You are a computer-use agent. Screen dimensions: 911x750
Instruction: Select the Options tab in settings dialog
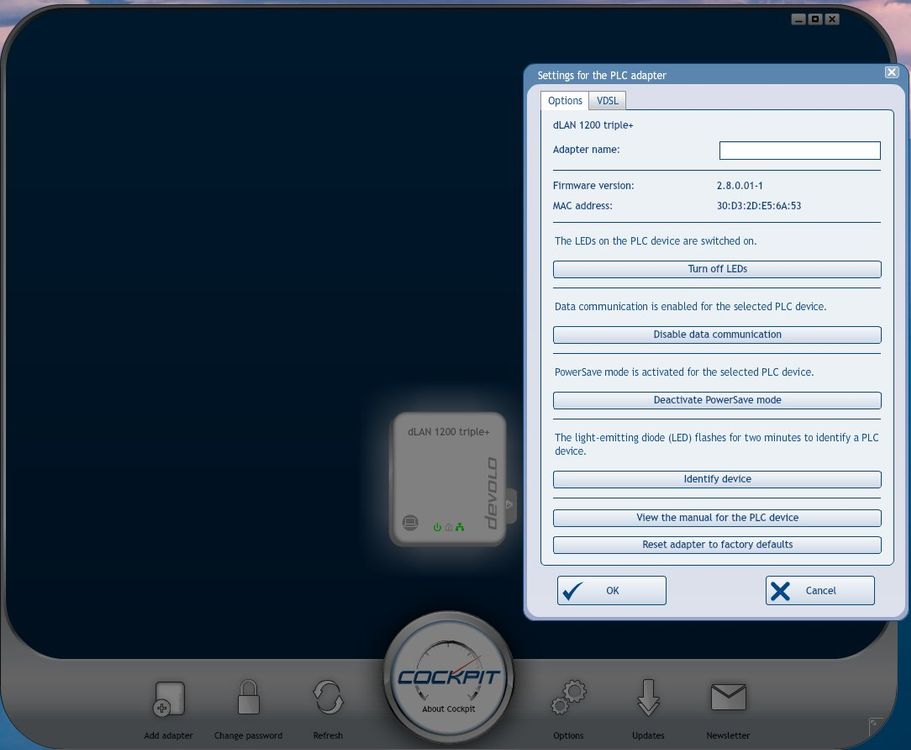[x=565, y=101]
